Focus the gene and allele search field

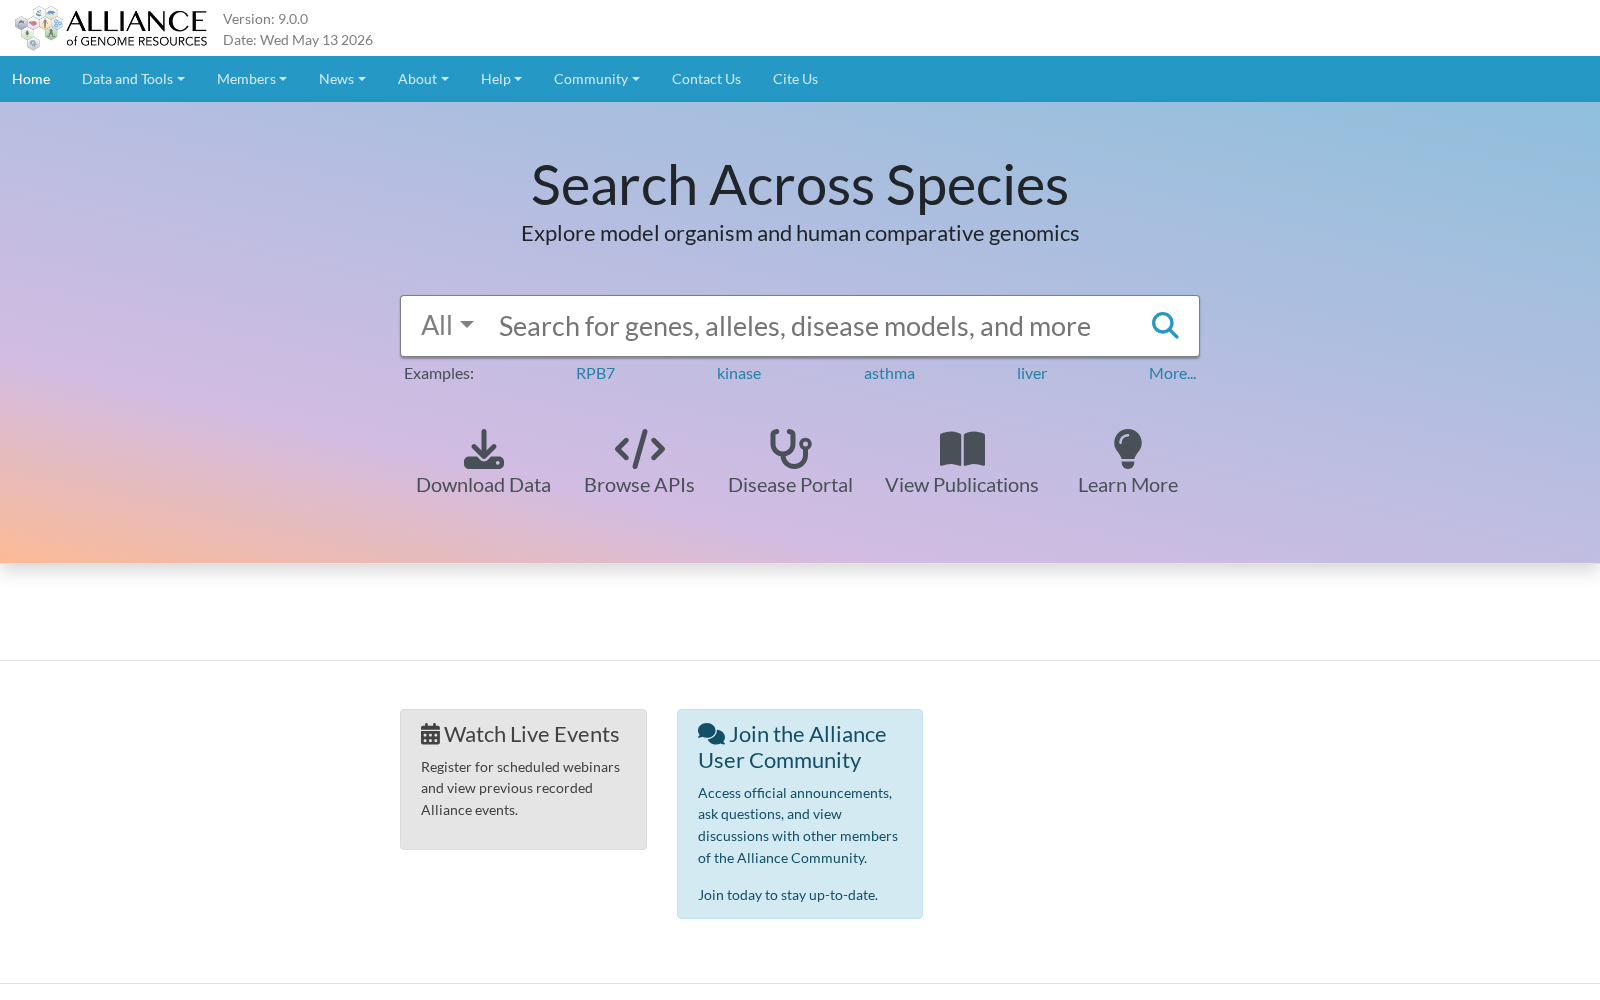[x=810, y=326]
